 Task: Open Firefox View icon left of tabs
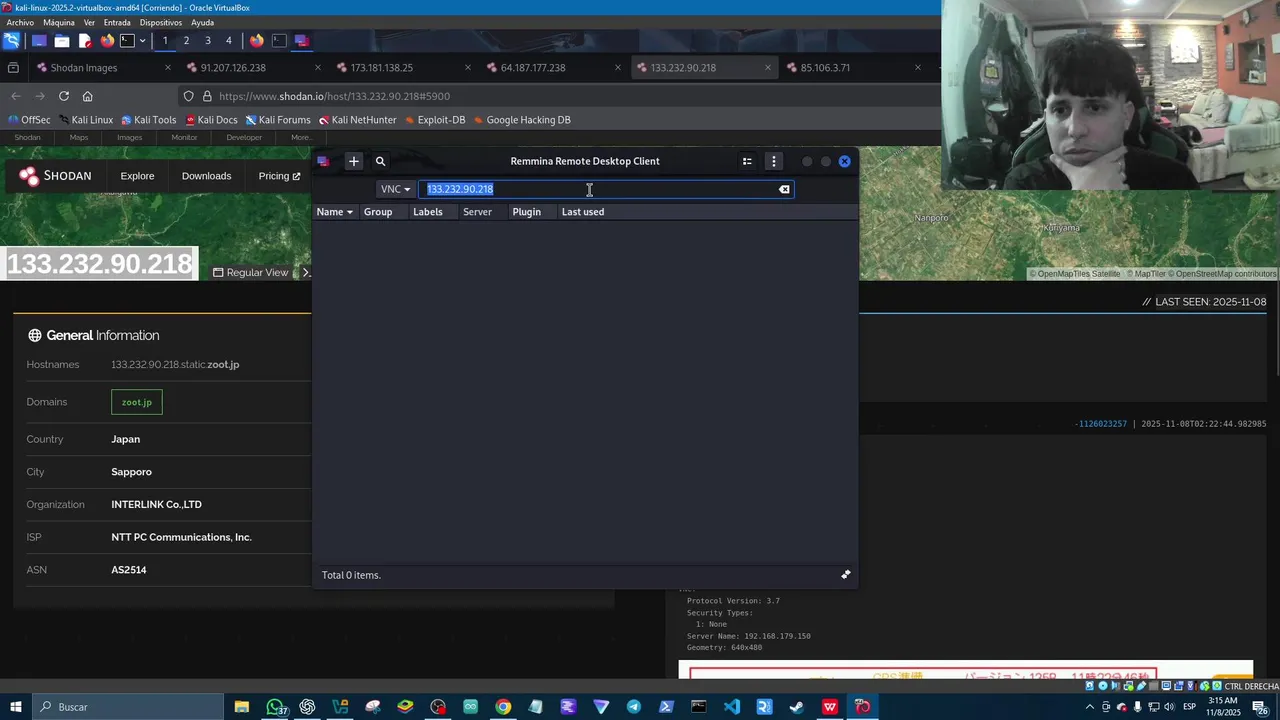[13, 68]
